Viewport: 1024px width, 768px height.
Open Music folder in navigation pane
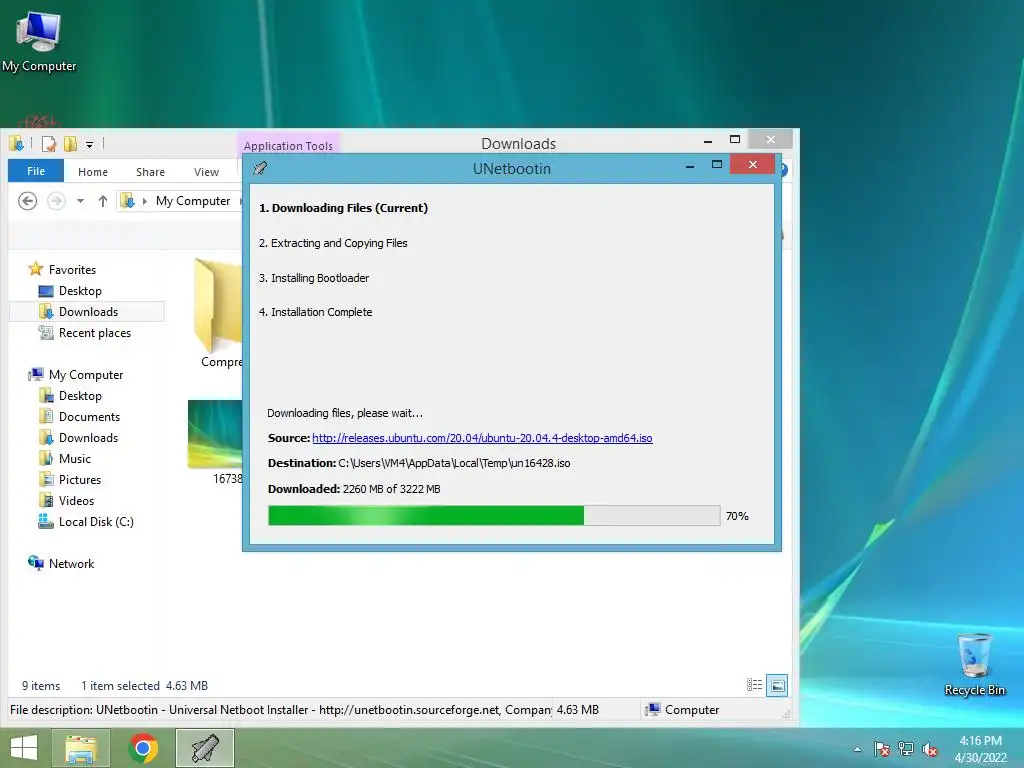pos(74,458)
